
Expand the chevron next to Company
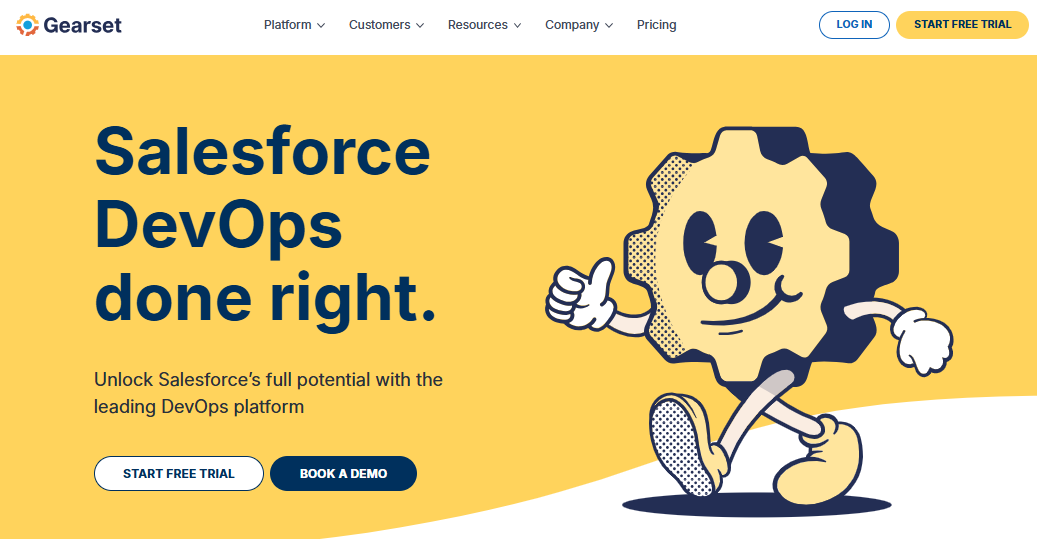pos(609,26)
